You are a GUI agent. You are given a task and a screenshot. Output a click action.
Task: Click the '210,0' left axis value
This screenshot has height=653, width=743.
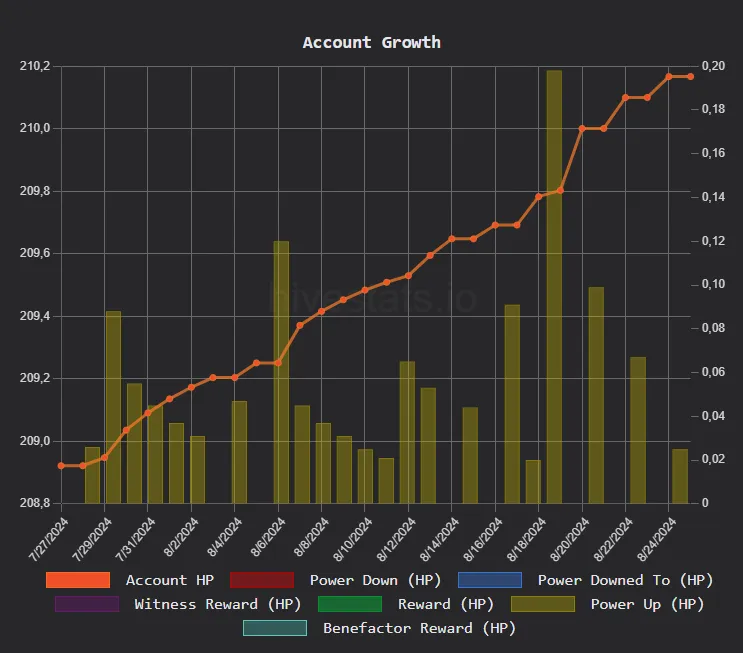(x=35, y=128)
